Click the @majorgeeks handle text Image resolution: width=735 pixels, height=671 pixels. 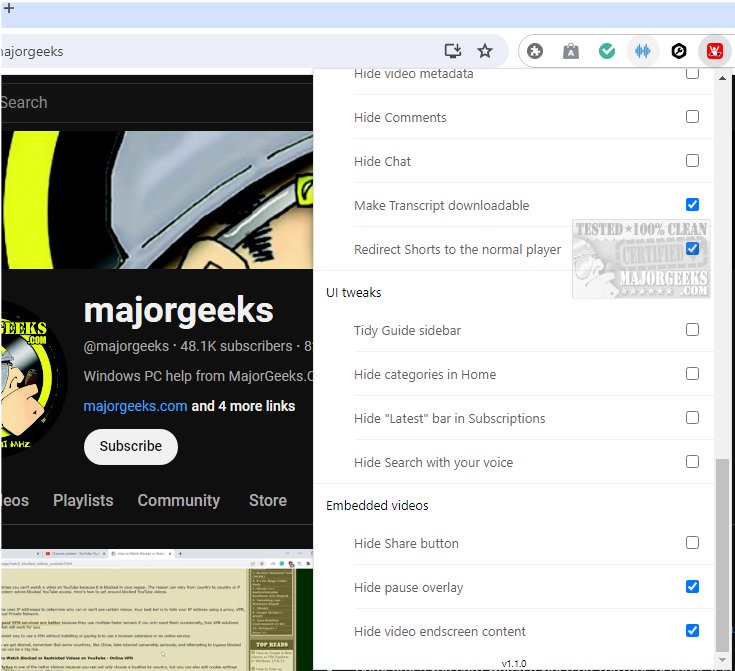click(x=126, y=346)
